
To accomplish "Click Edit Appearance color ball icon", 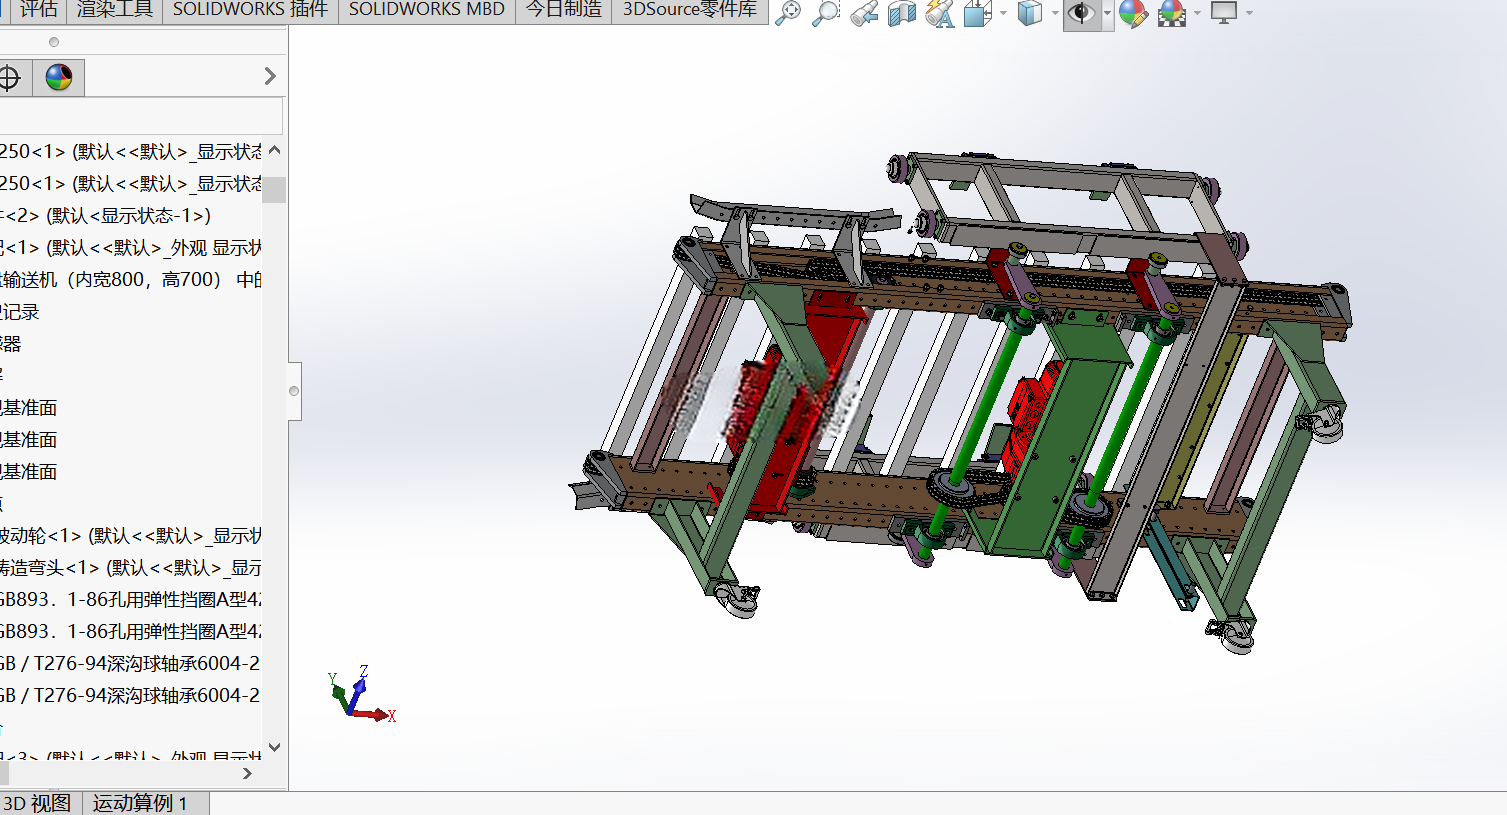I will (x=1133, y=13).
